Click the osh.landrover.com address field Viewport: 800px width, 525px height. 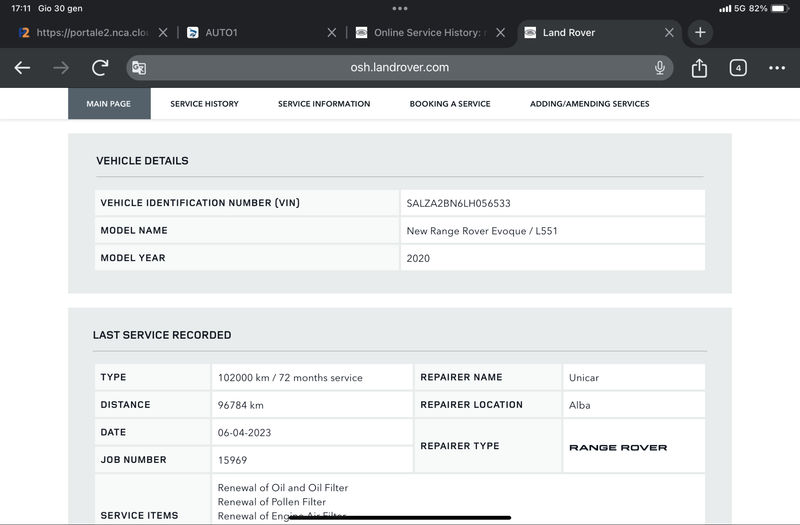click(x=399, y=67)
